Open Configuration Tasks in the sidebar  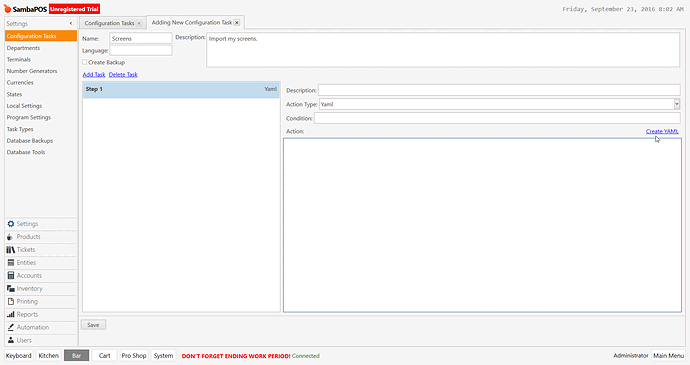tap(41, 36)
